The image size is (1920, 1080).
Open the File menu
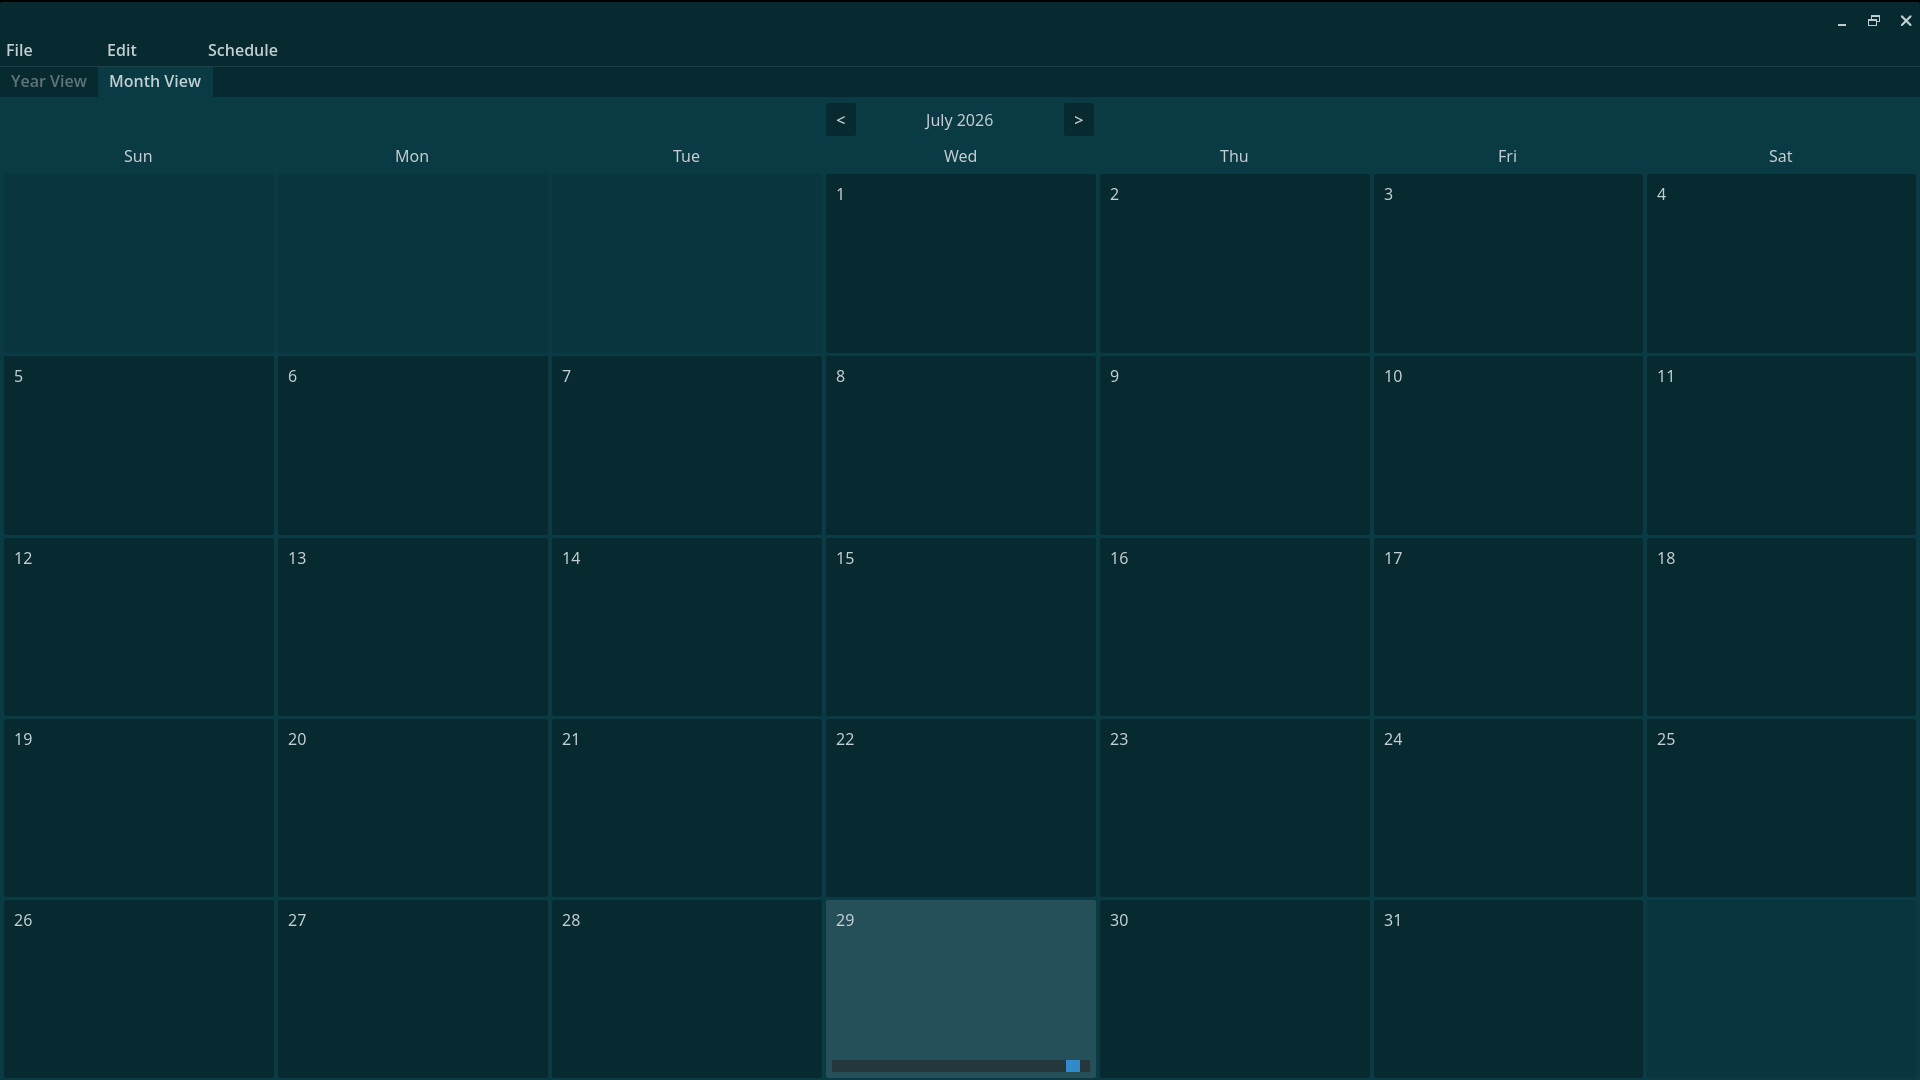click(19, 50)
